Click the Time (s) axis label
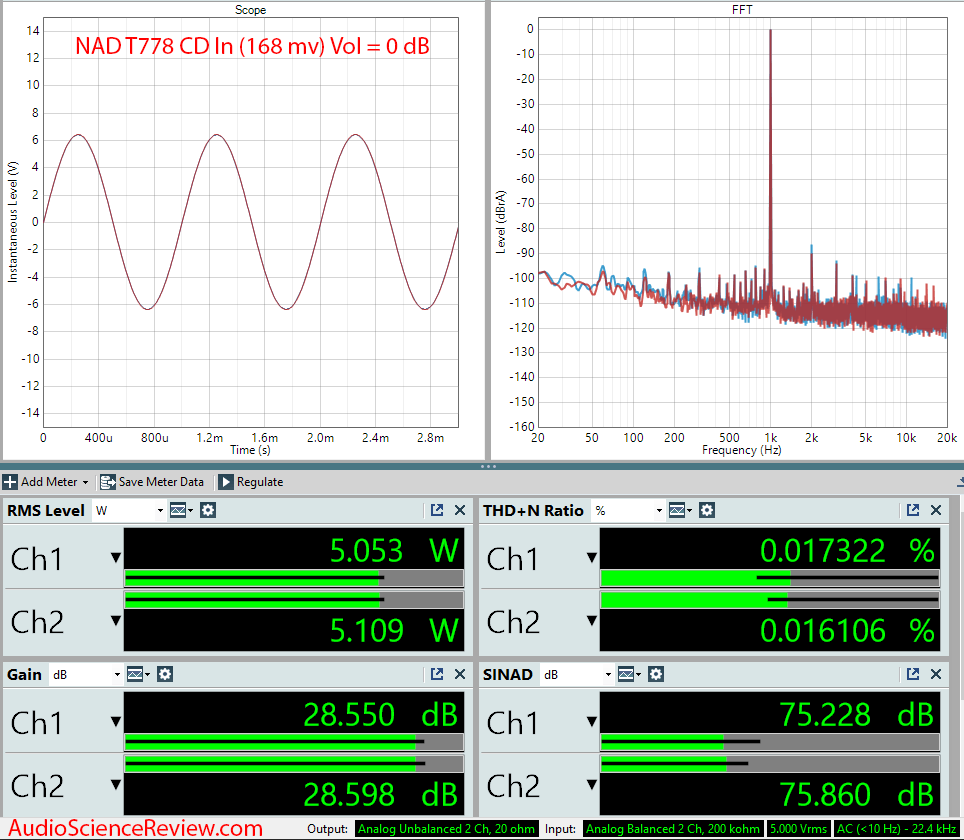Image resolution: width=964 pixels, height=840 pixels. pyautogui.click(x=250, y=450)
